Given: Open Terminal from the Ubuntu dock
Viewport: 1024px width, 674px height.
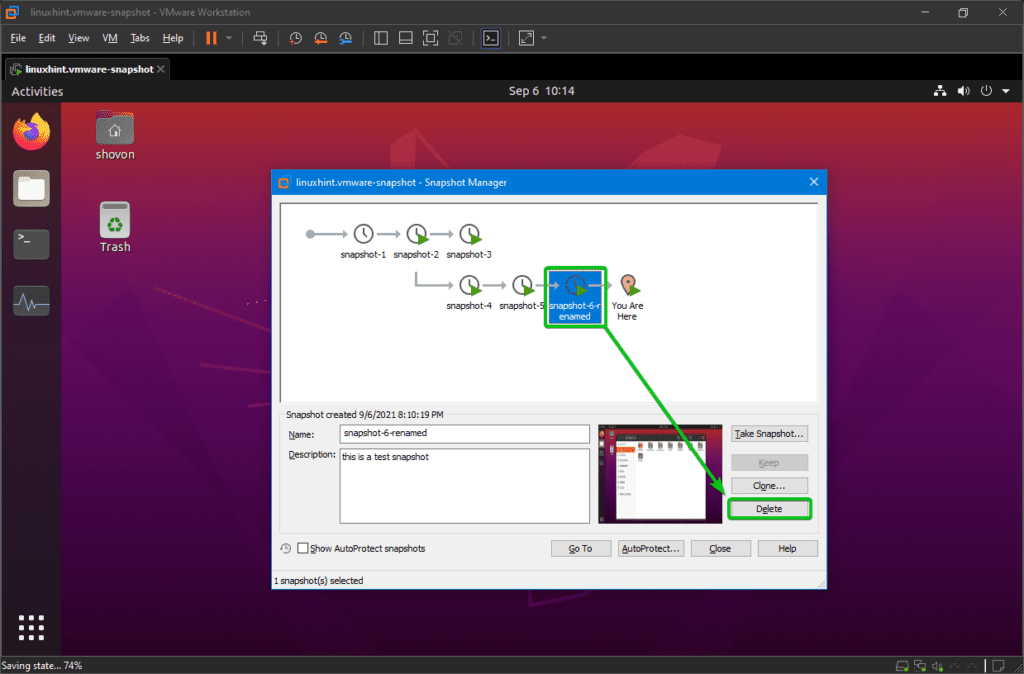Looking at the screenshot, I should point(31,244).
